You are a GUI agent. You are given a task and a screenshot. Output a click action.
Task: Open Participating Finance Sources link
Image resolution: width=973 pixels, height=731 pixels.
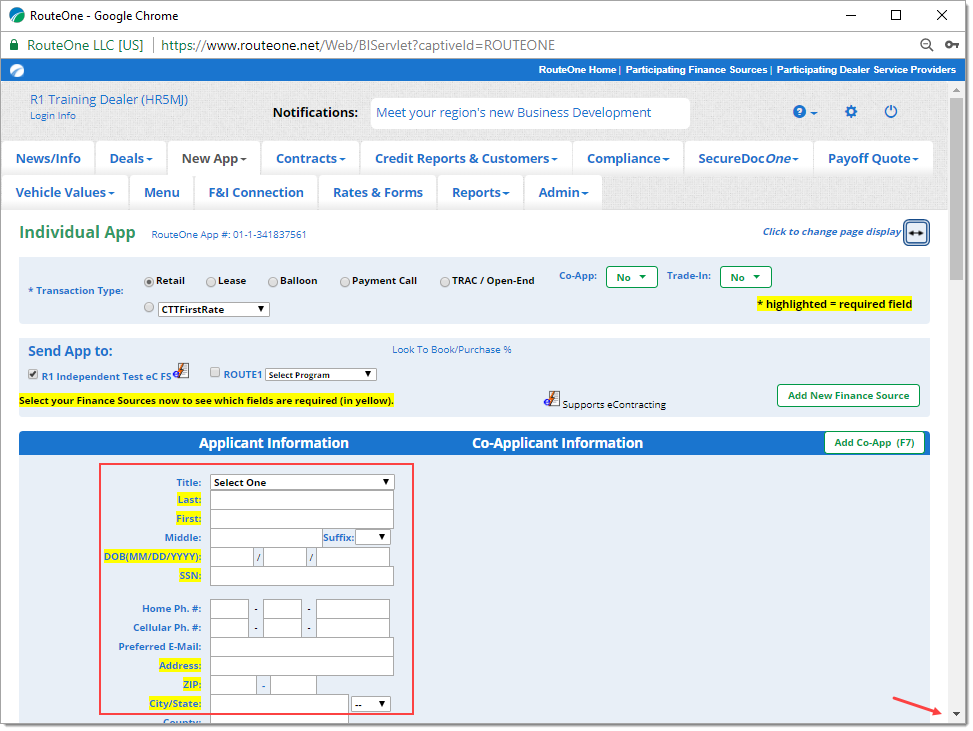click(x=696, y=70)
